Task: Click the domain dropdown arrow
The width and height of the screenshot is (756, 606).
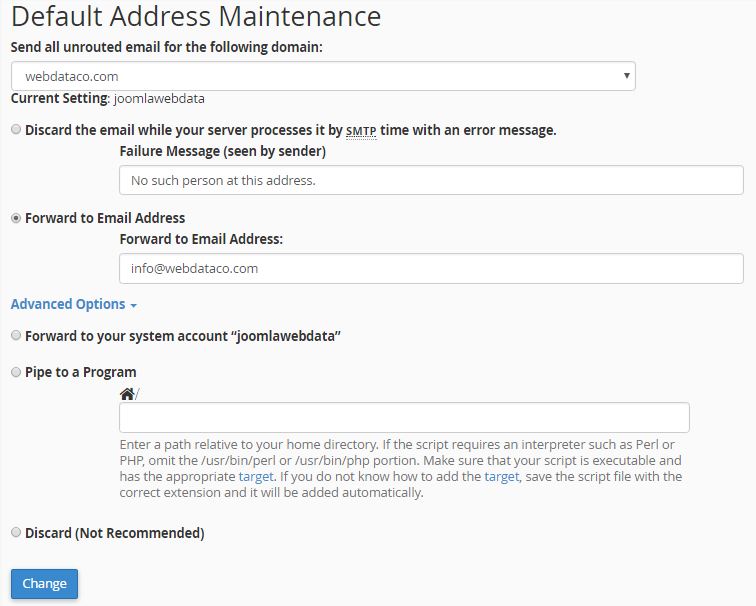Action: [626, 76]
